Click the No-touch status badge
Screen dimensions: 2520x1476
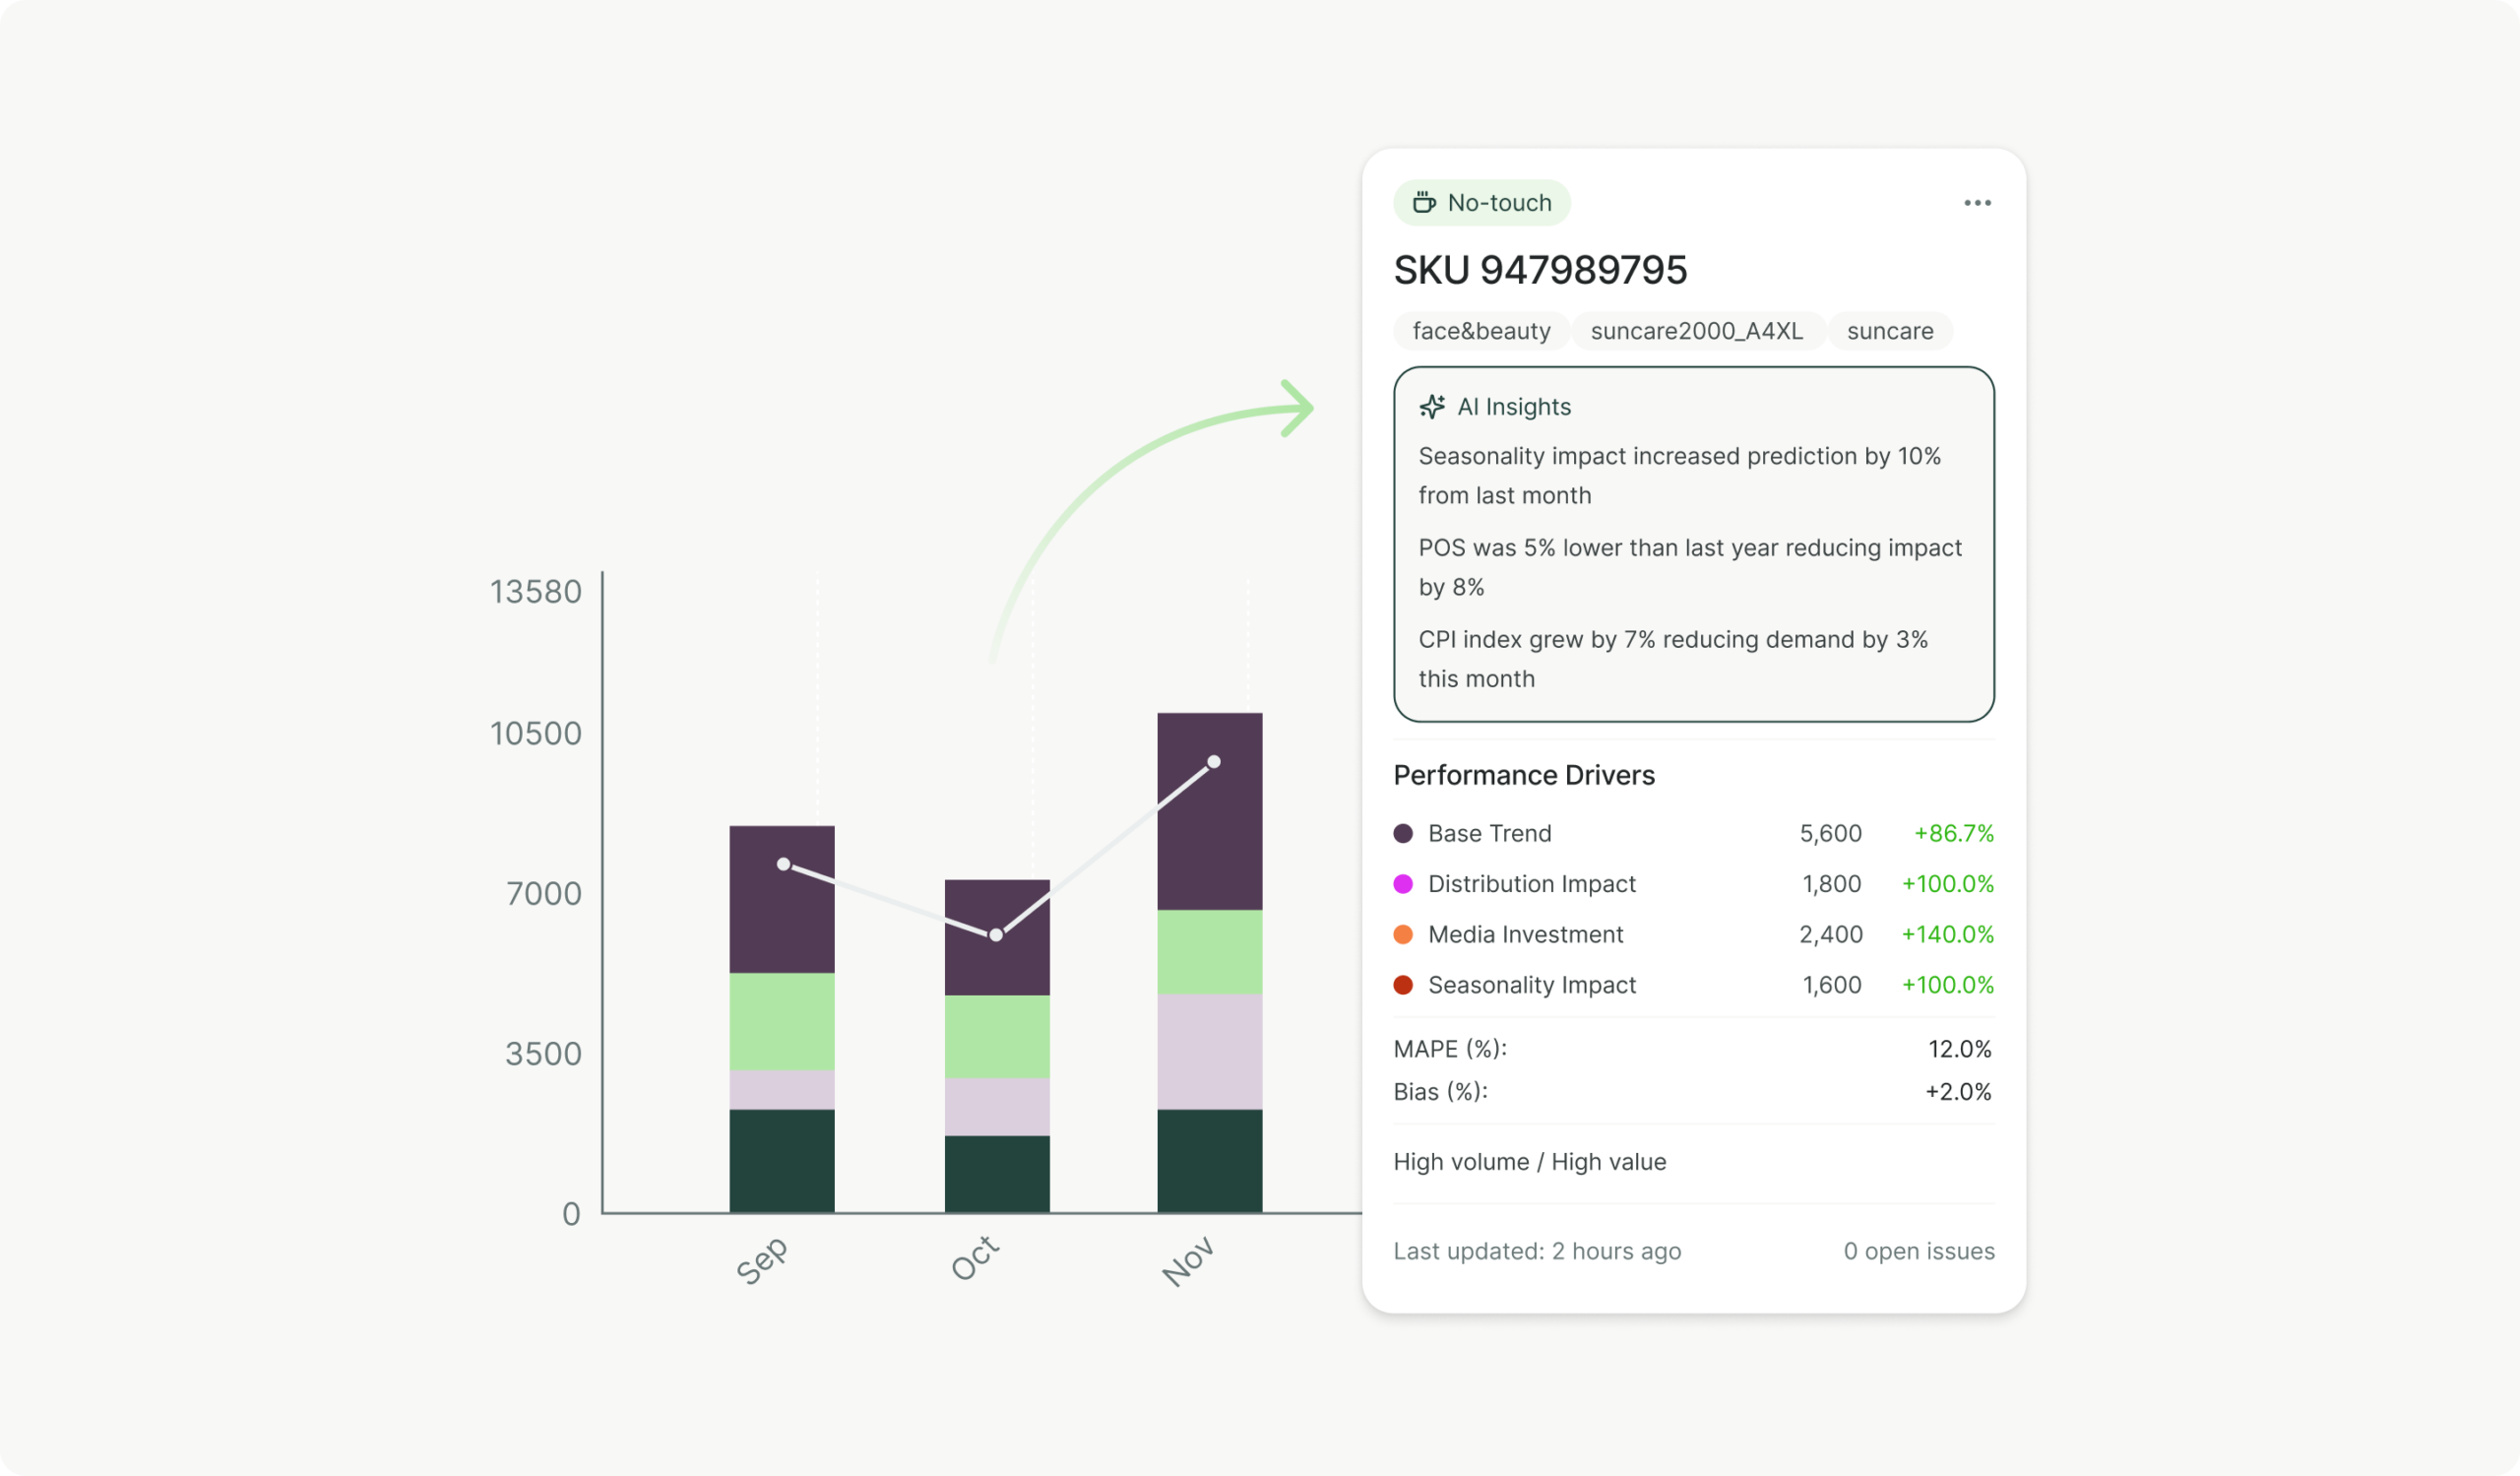tap(1482, 203)
